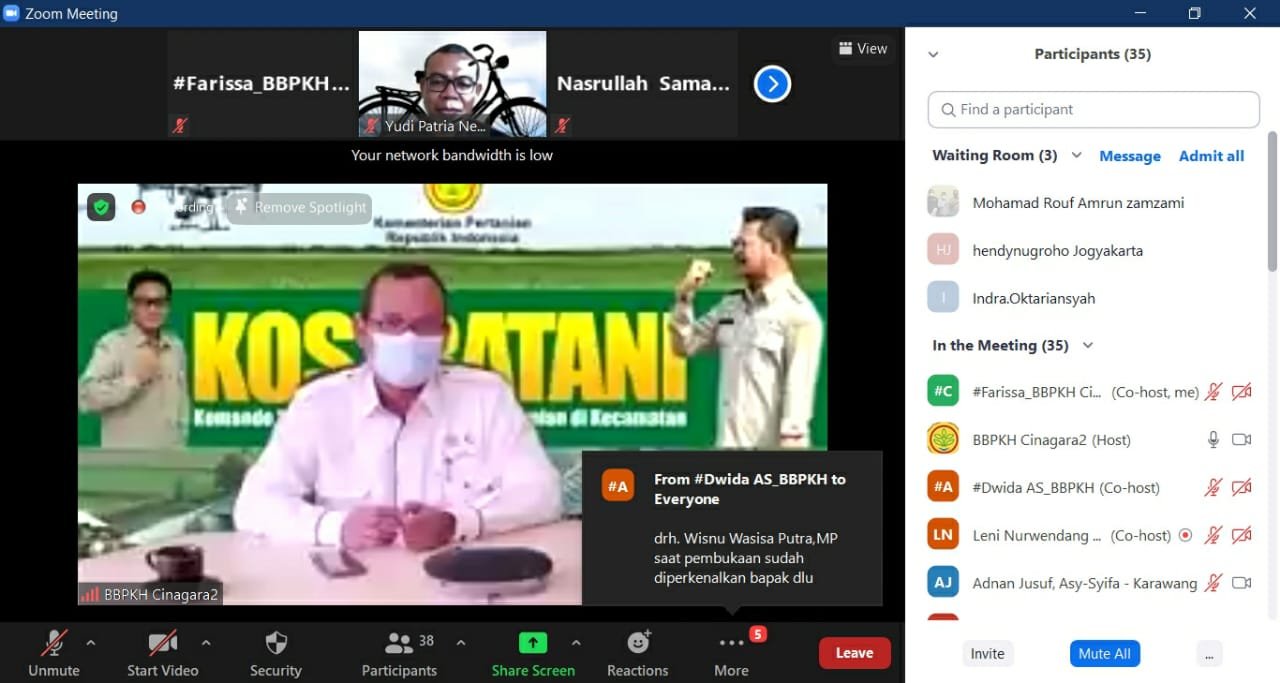Open the Reactions emoji menu
Image resolution: width=1280 pixels, height=683 pixels.
point(638,643)
